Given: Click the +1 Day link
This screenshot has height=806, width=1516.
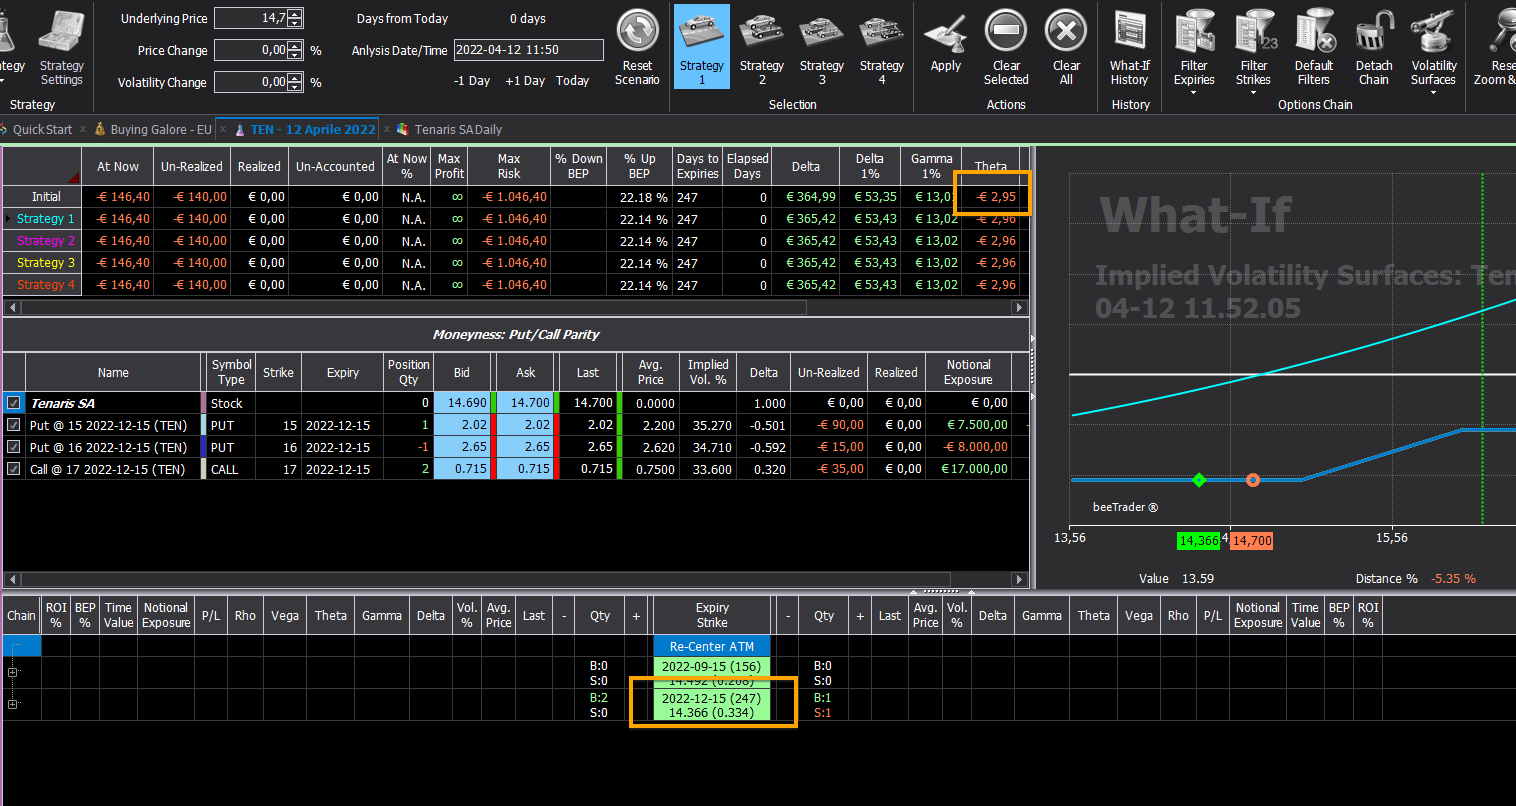Looking at the screenshot, I should (x=525, y=81).
